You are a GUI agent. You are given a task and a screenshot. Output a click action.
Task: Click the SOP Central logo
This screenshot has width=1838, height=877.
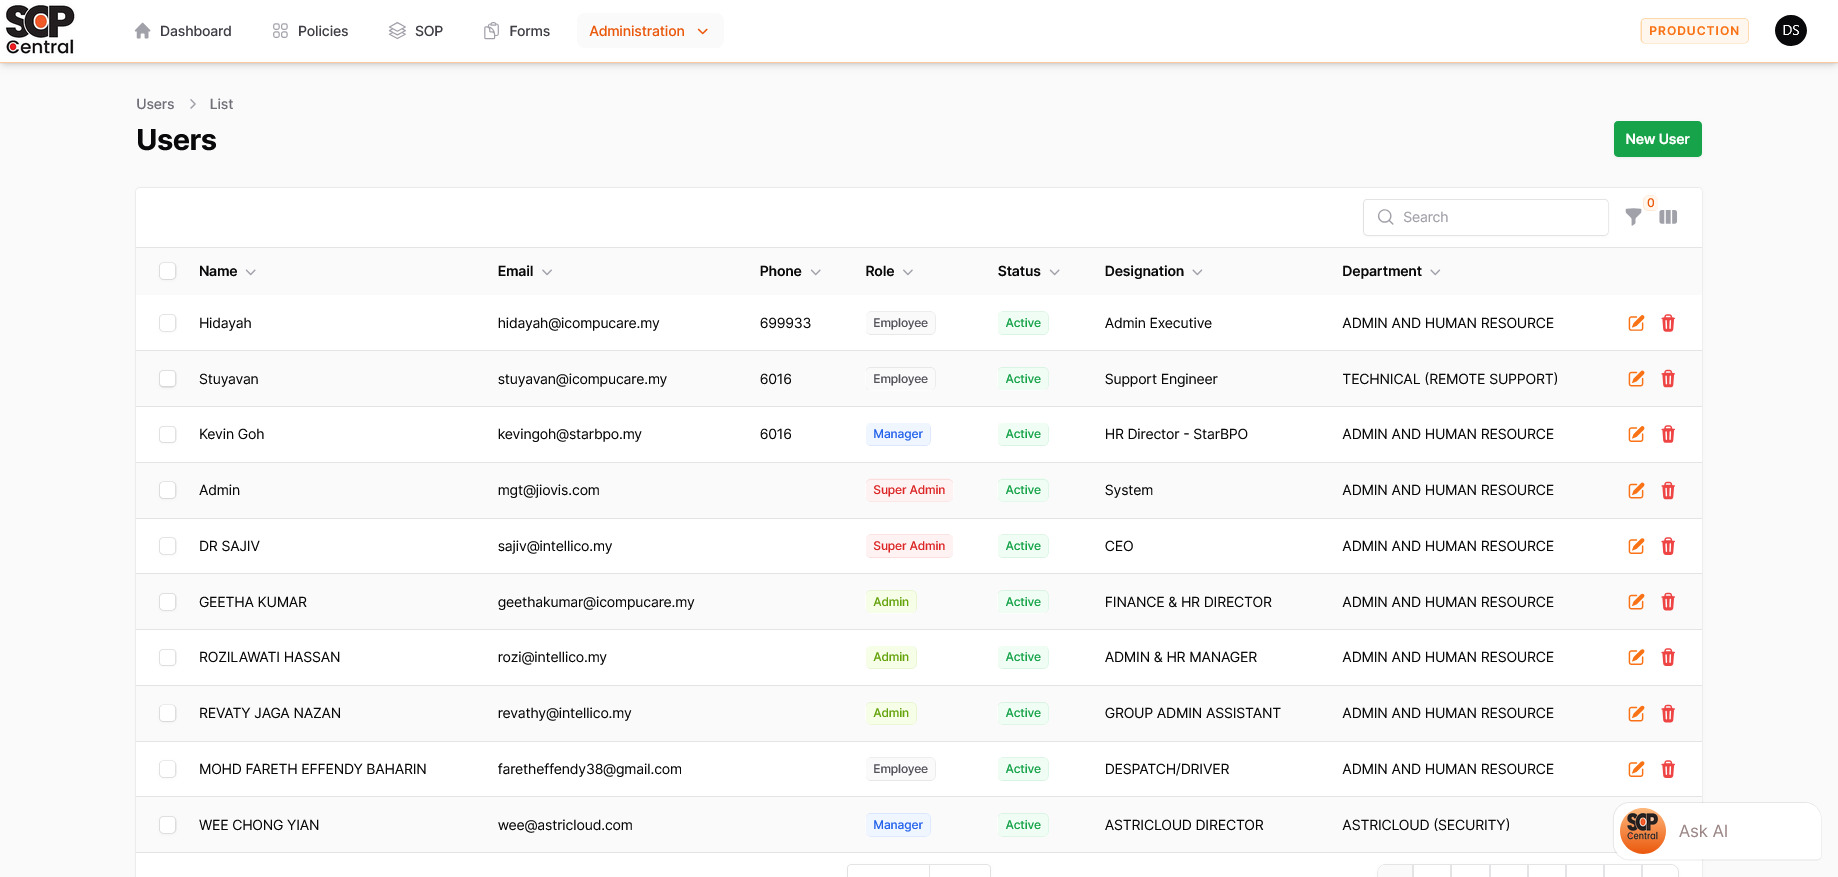(x=41, y=30)
